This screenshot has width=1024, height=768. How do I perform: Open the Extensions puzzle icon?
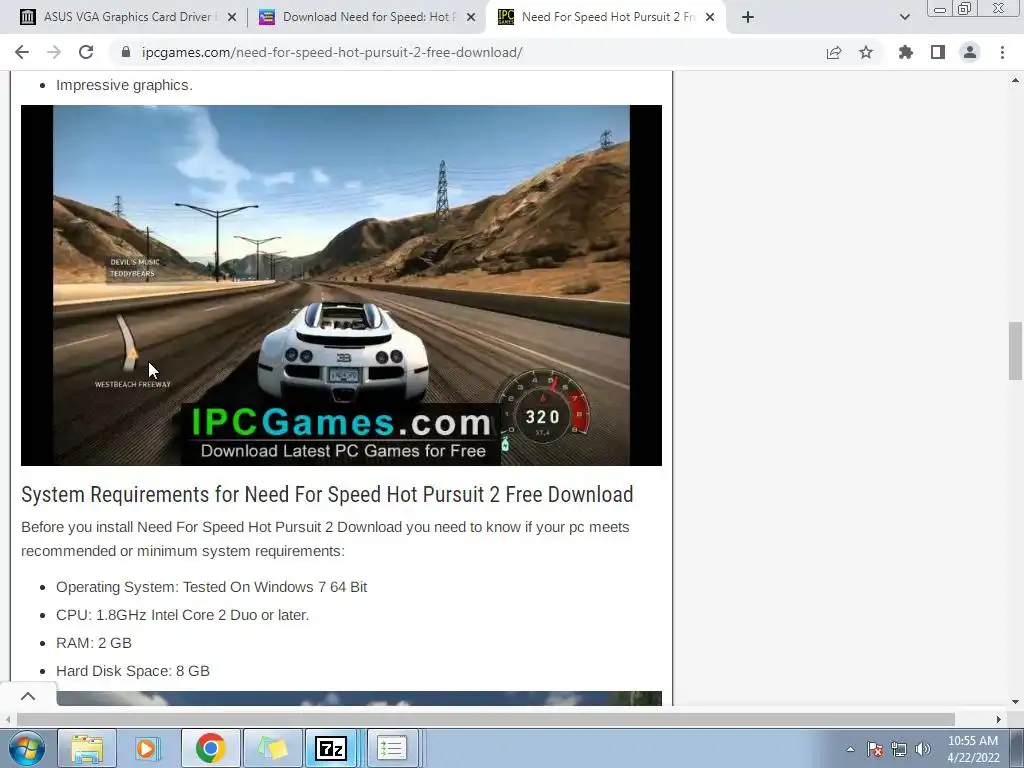point(906,52)
